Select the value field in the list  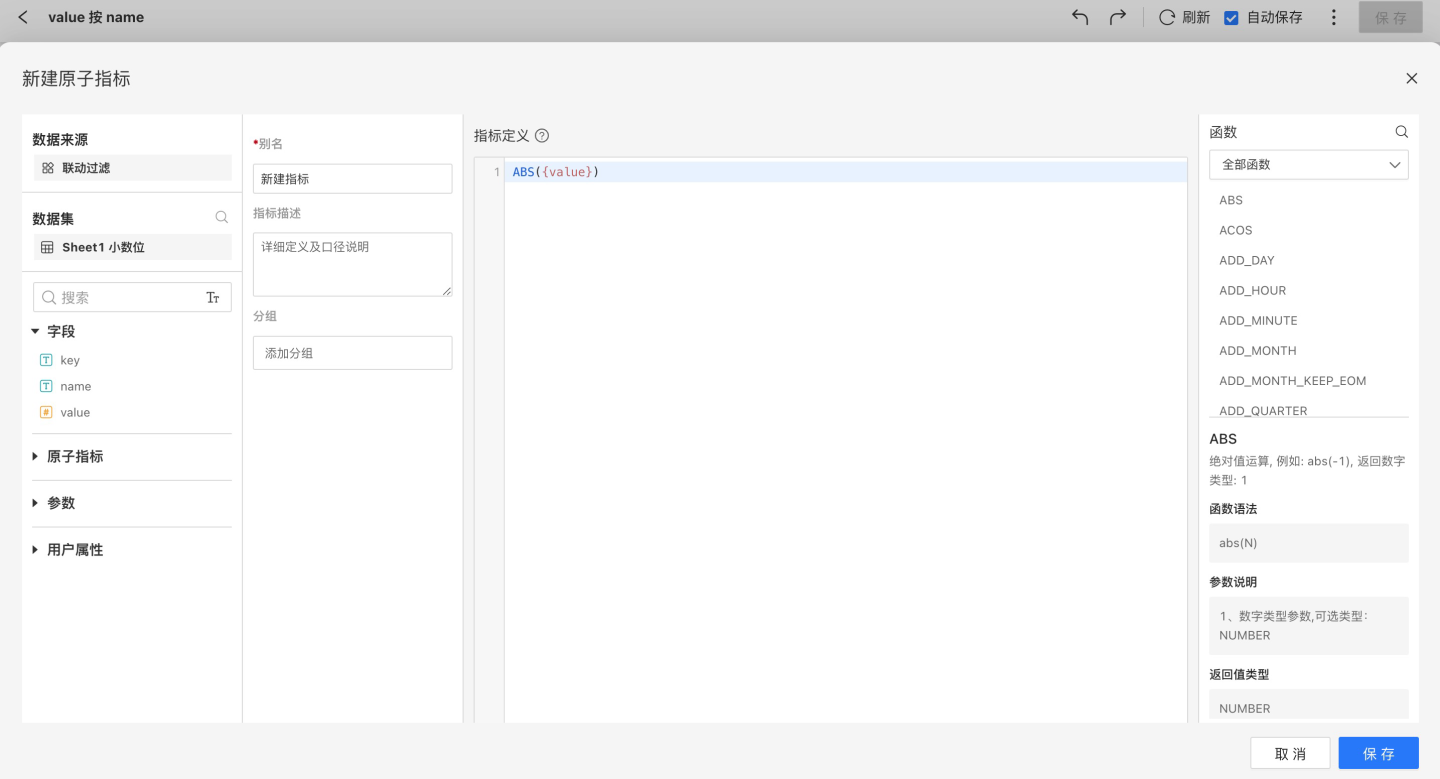pyautogui.click(x=75, y=412)
